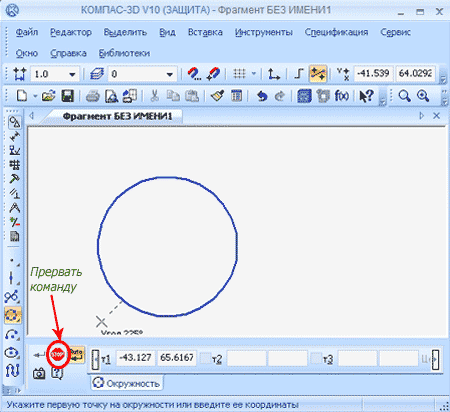Click the camera snapshot icon
This screenshot has height=412, width=450.
point(39,373)
